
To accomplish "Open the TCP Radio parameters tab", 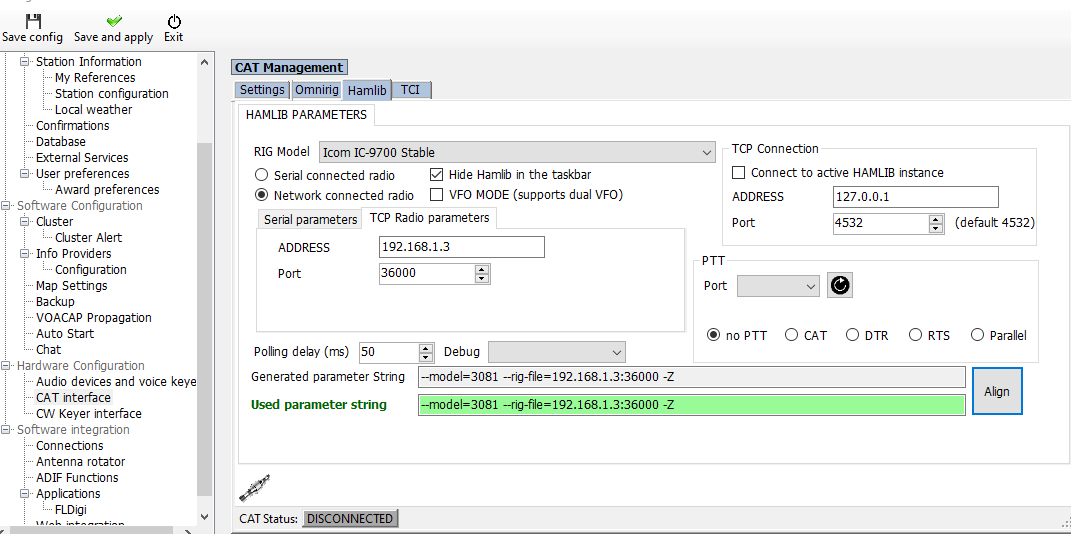I will coord(430,218).
